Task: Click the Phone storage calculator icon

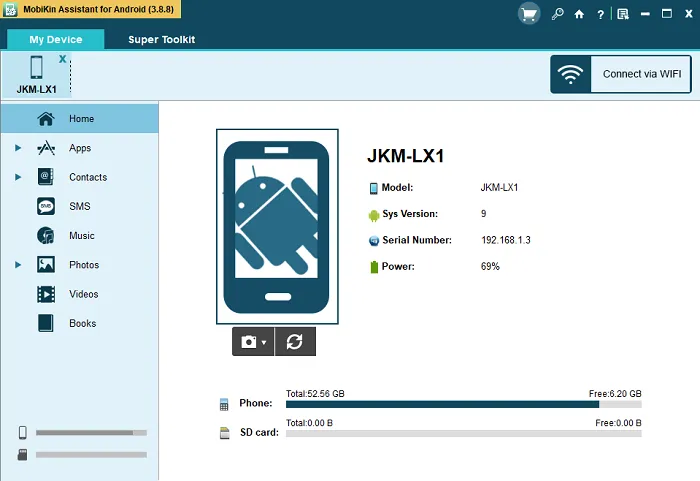Action: [x=224, y=404]
